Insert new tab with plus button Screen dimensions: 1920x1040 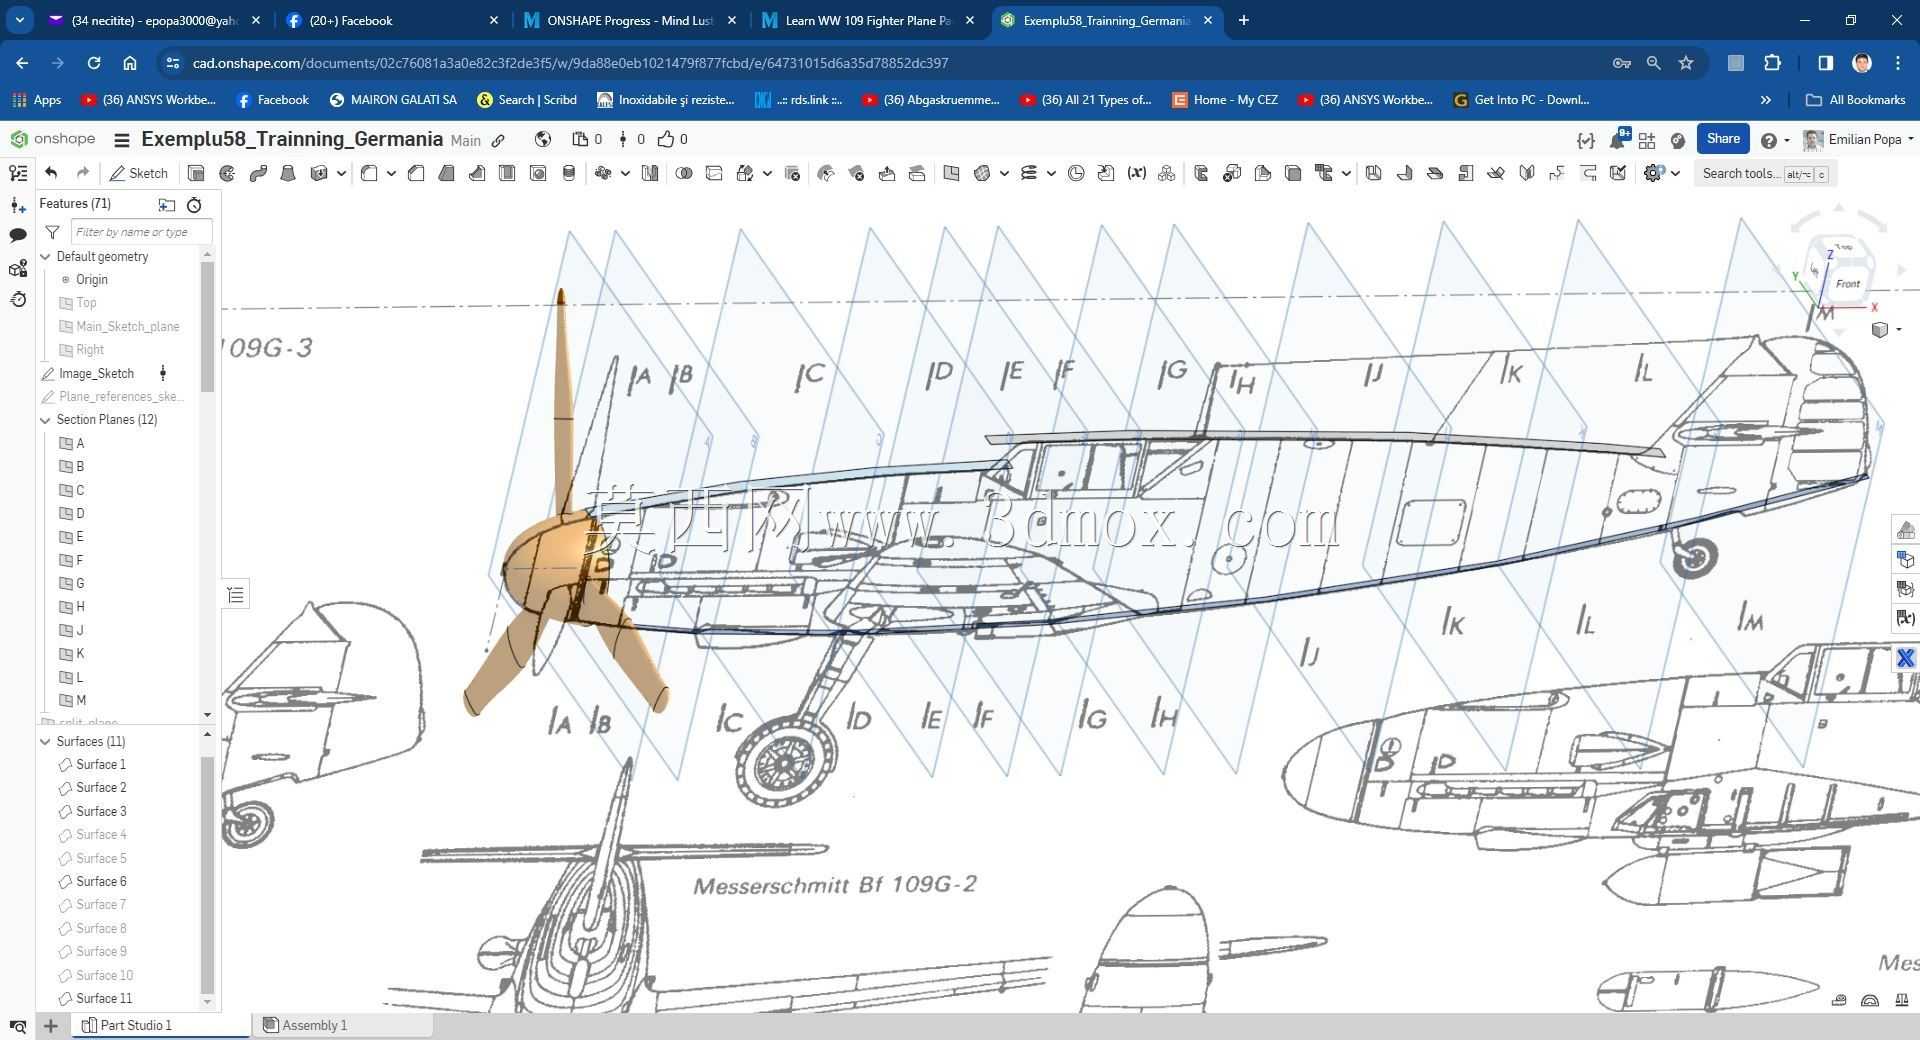pyautogui.click(x=50, y=1026)
